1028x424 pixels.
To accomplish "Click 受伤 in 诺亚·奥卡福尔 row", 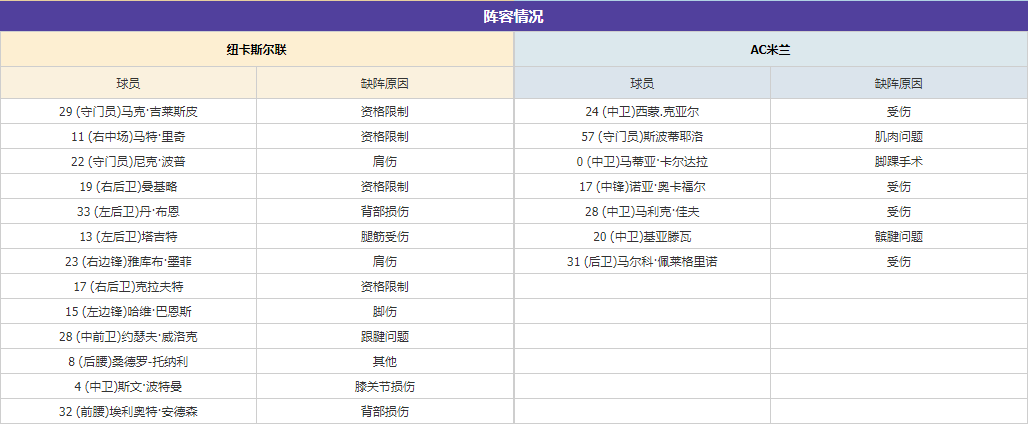I will (899, 187).
